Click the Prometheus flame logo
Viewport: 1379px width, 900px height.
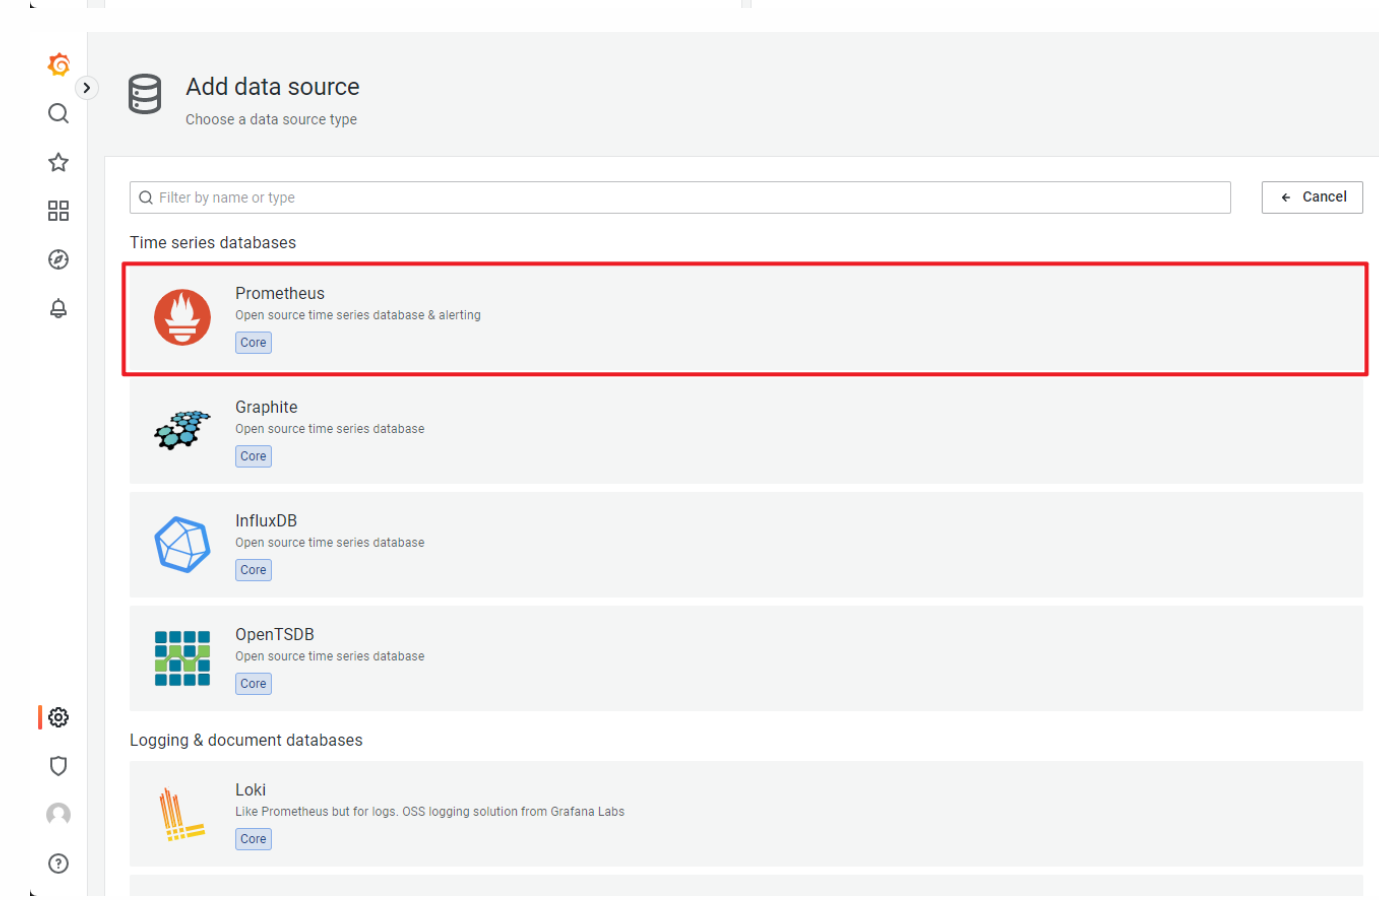click(x=182, y=317)
